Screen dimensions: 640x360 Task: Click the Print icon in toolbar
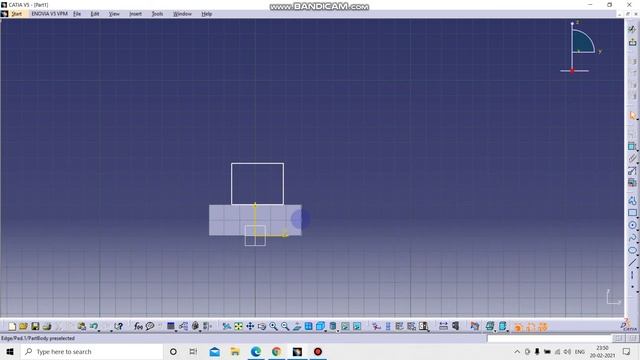point(47,326)
